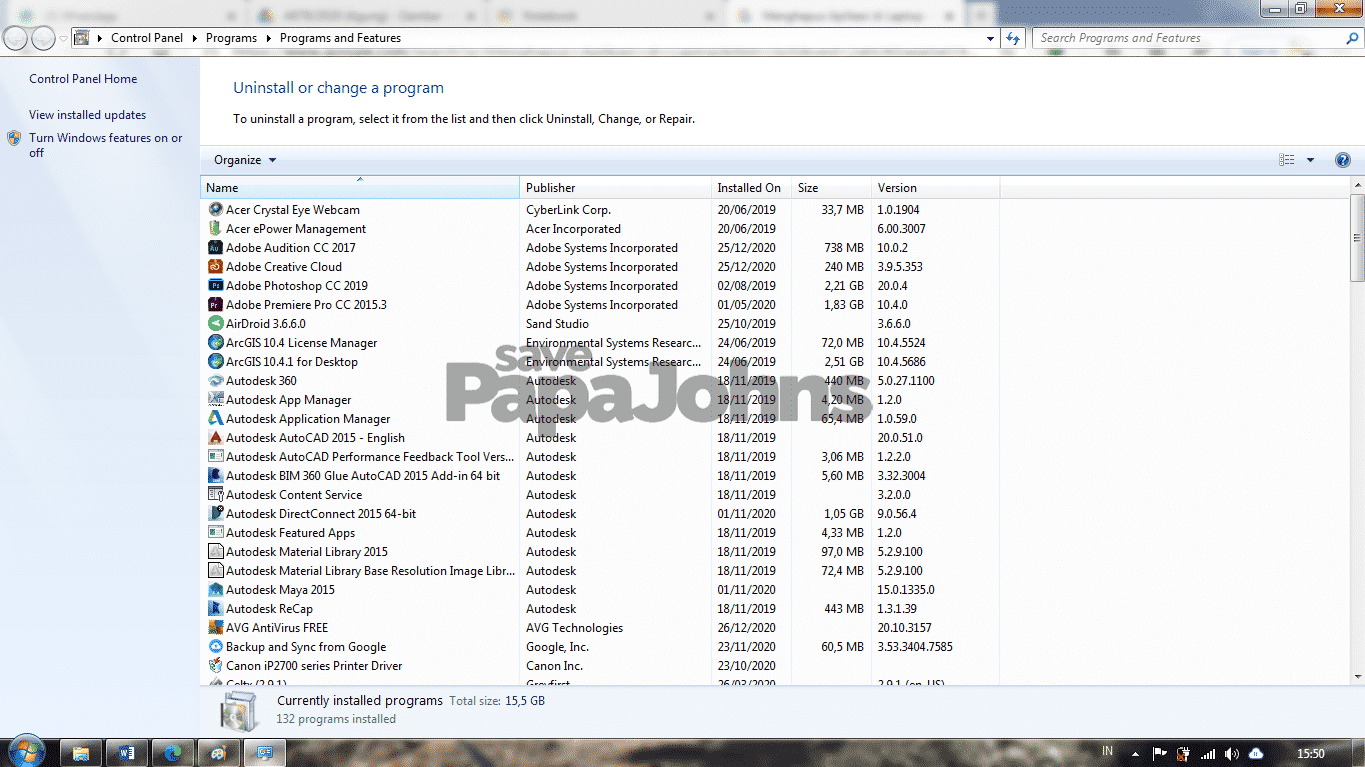Select Autodesk Material Library Base Resolution row

coord(602,571)
